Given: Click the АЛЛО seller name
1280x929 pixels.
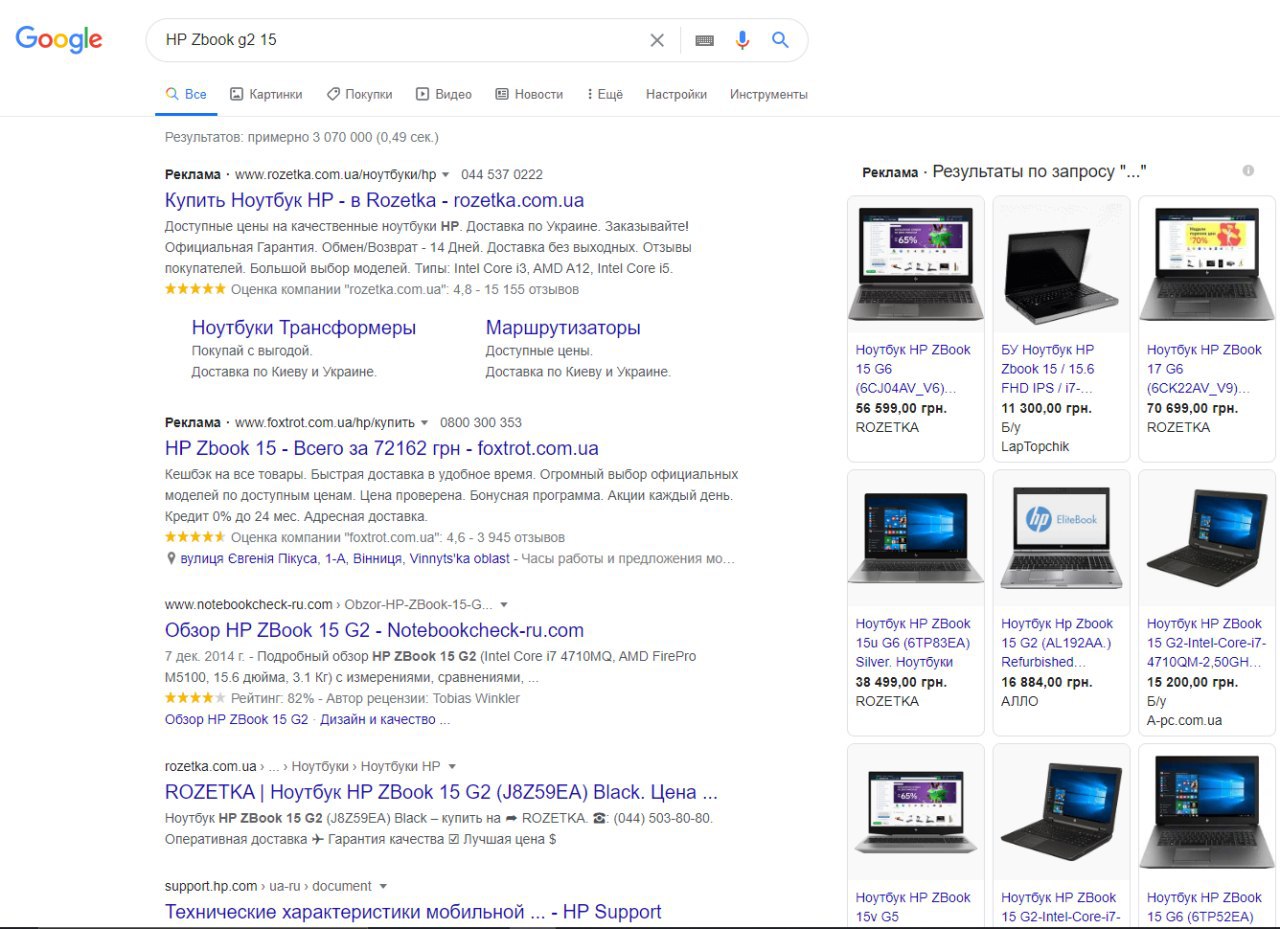Looking at the screenshot, I should click(1020, 701).
